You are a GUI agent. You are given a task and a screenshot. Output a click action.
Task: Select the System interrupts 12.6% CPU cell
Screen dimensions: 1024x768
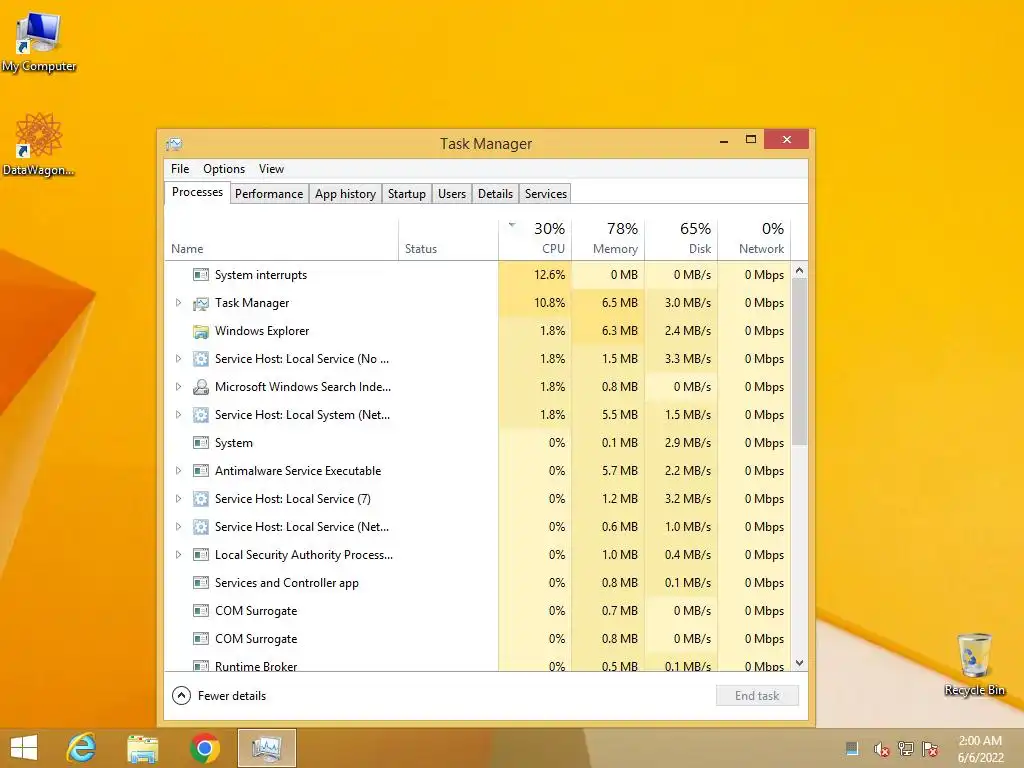535,275
